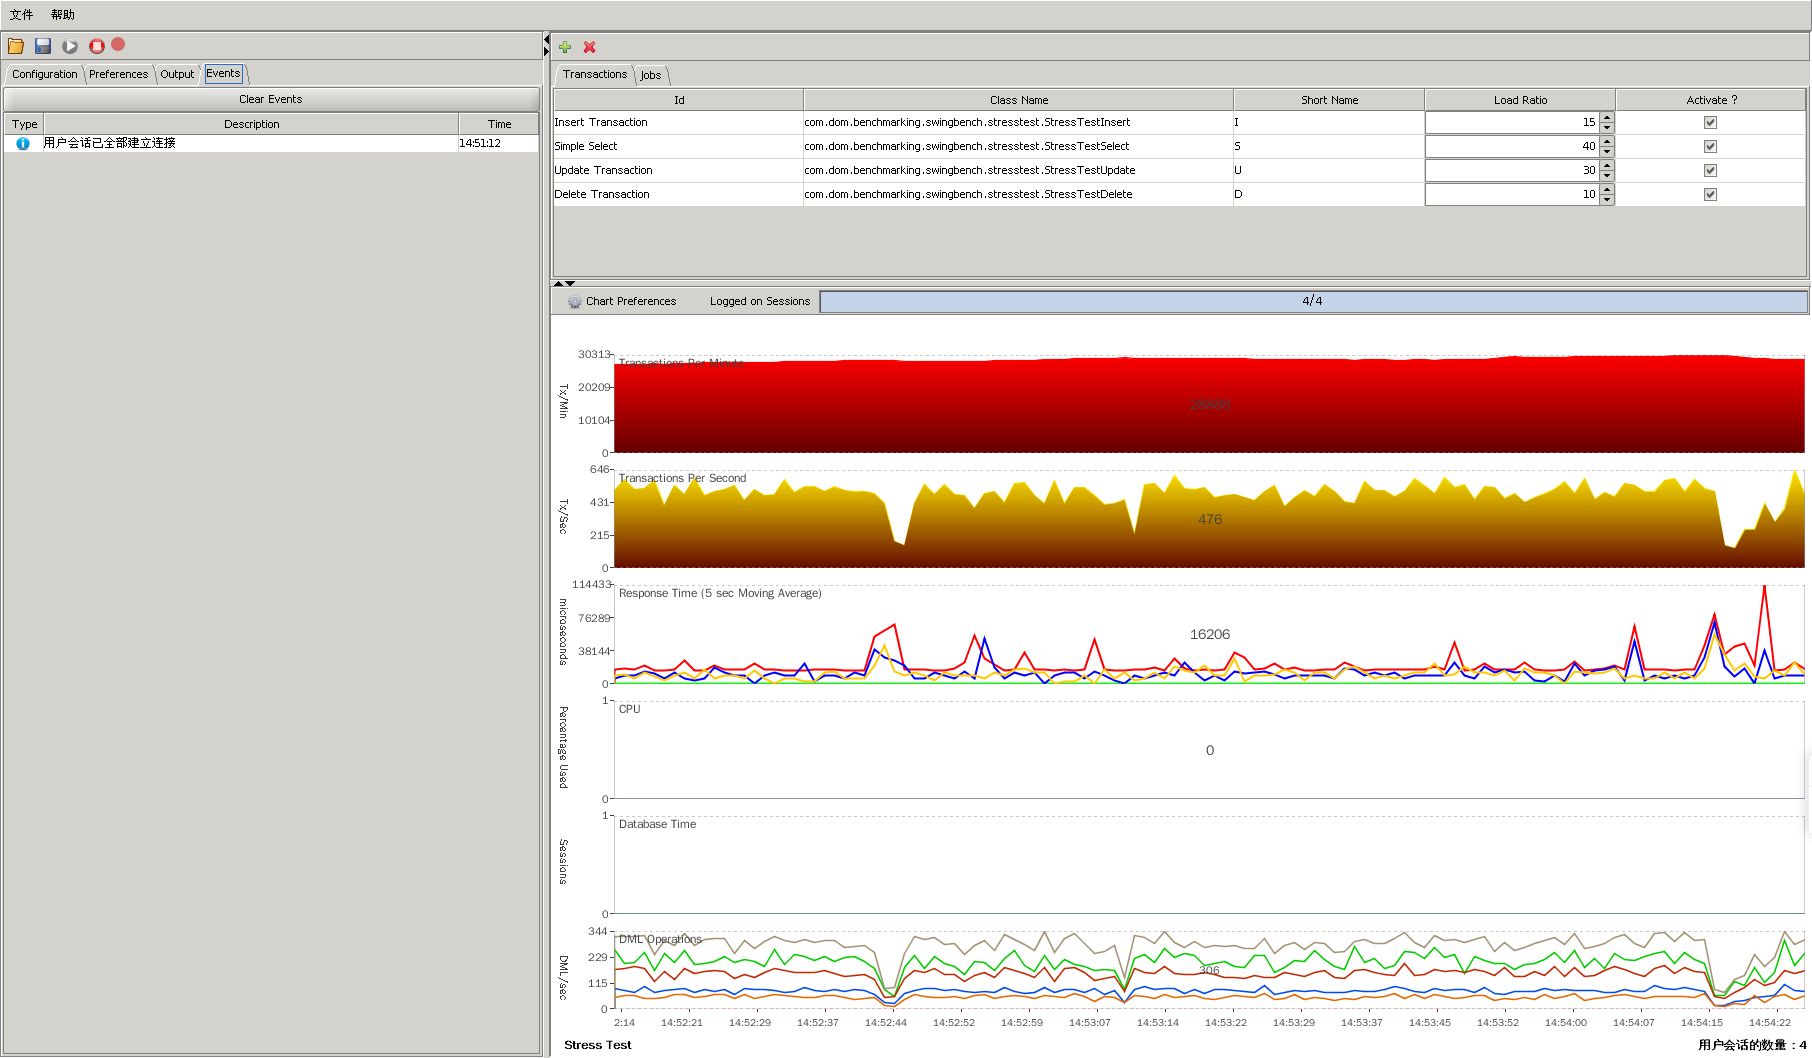Open a configuration file with folder icon
This screenshot has width=1812, height=1058.
click(16, 46)
